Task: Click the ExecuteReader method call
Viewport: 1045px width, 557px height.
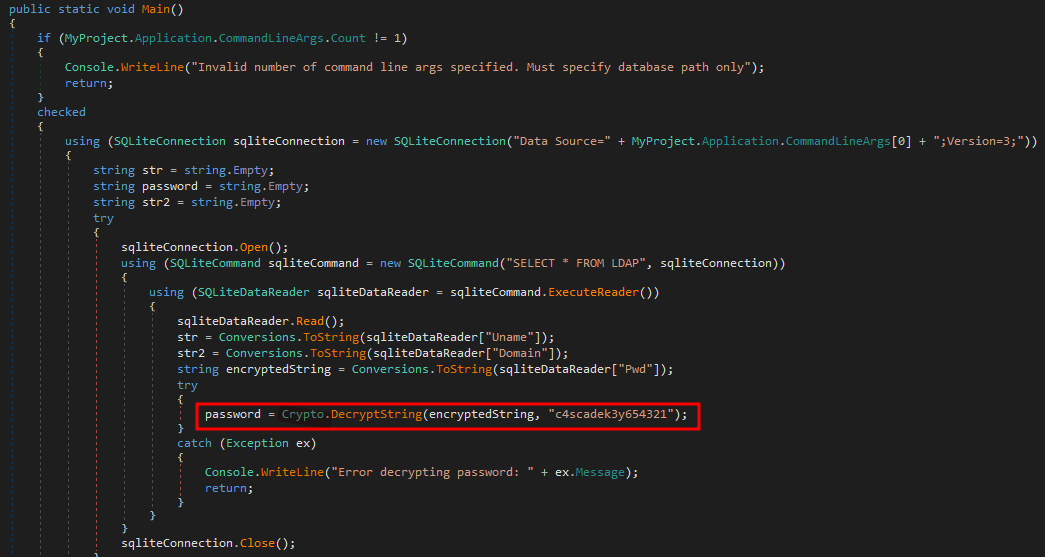Action: tap(593, 292)
